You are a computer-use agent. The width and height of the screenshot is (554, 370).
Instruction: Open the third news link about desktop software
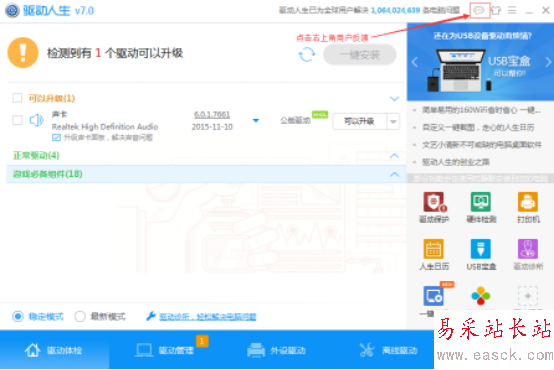click(482, 145)
